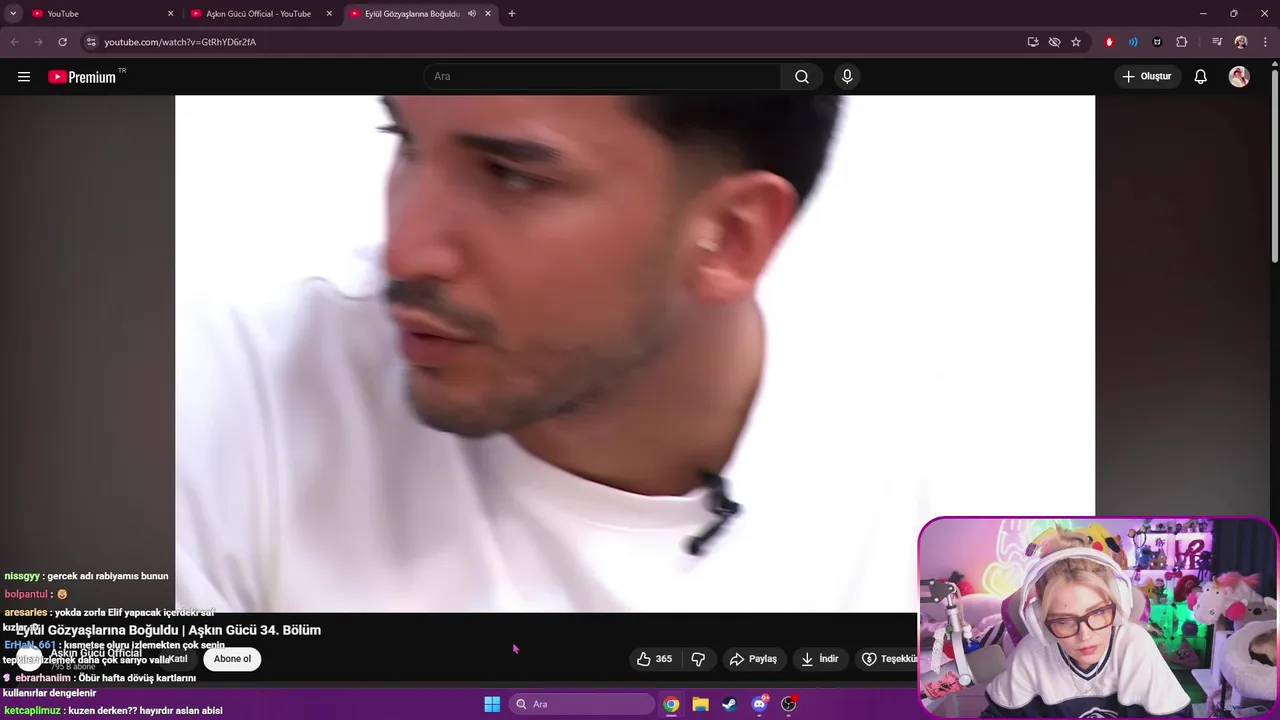Open Windows Start menu
The width and height of the screenshot is (1280, 720).
(x=492, y=704)
